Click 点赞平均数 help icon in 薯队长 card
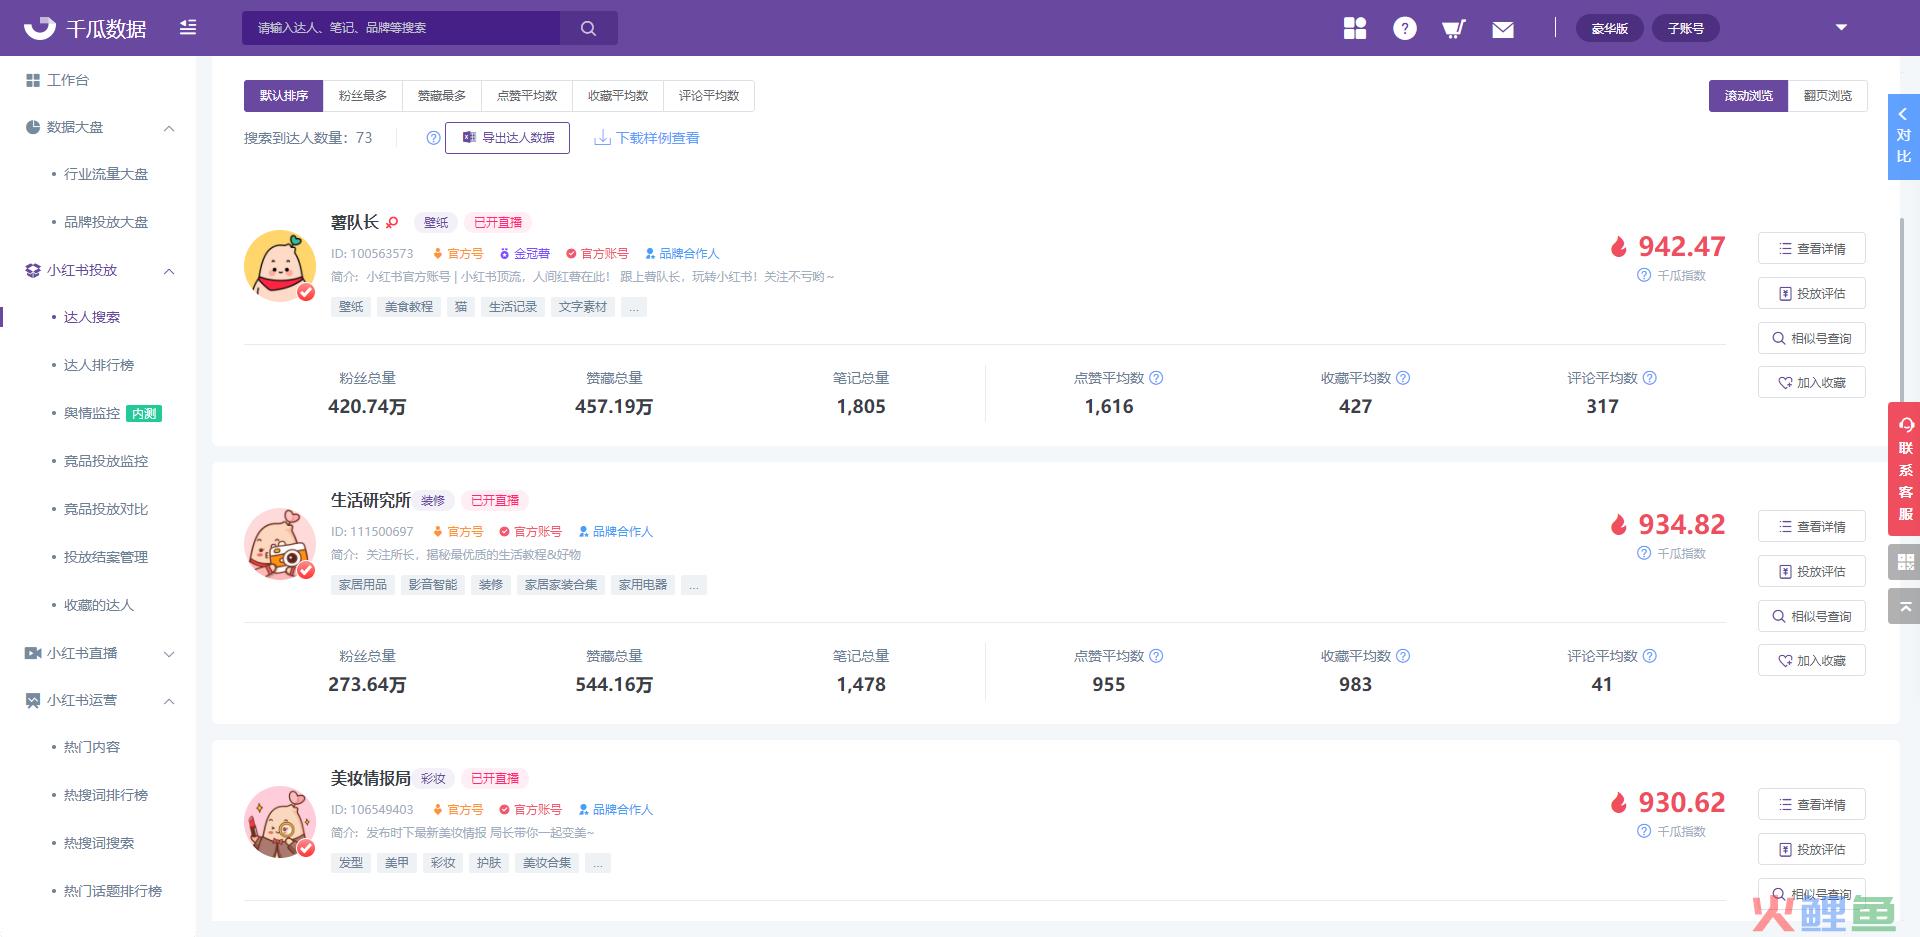 coord(1156,378)
